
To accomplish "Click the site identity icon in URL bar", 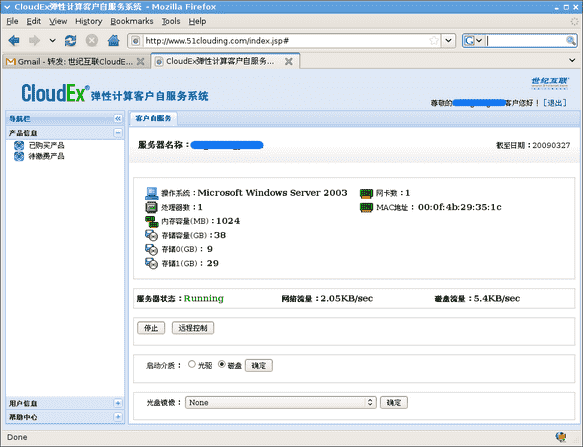I will (x=136, y=41).
